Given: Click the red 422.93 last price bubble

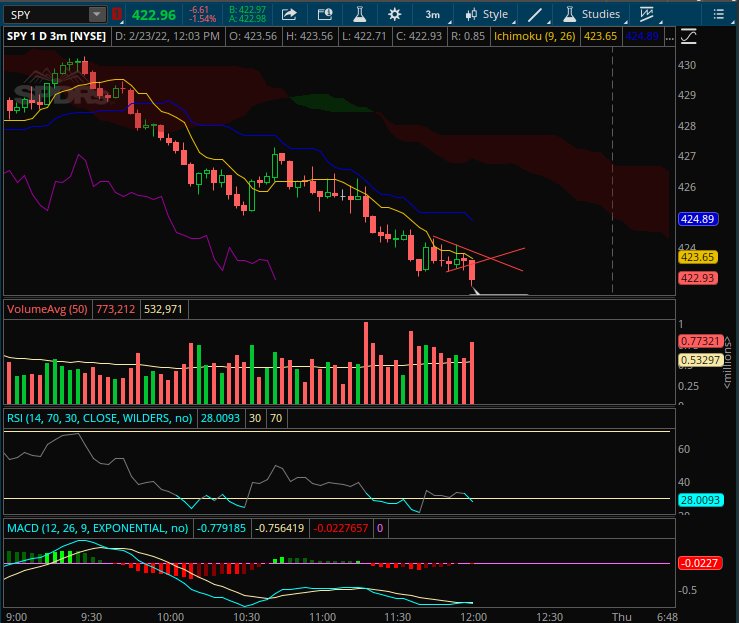Looking at the screenshot, I should coord(698,278).
